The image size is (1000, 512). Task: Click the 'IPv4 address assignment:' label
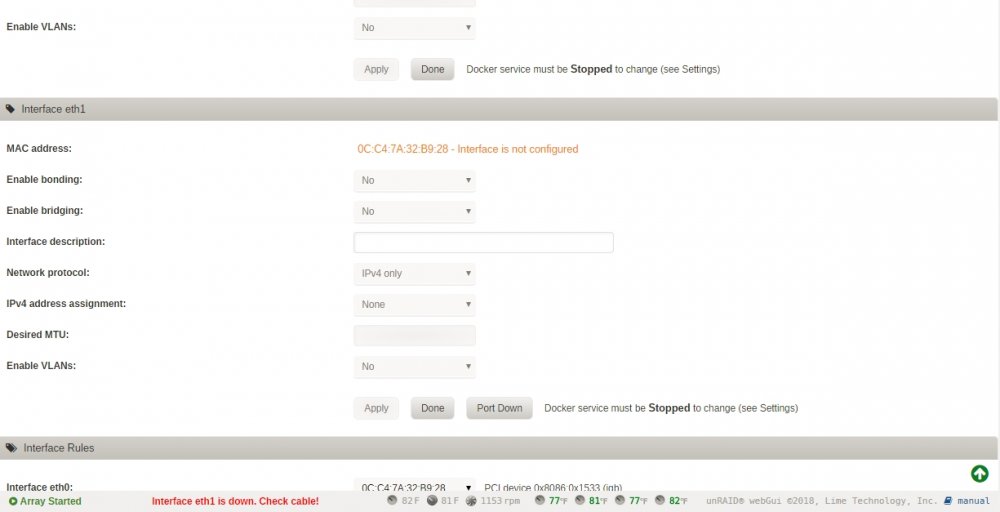click(x=66, y=304)
